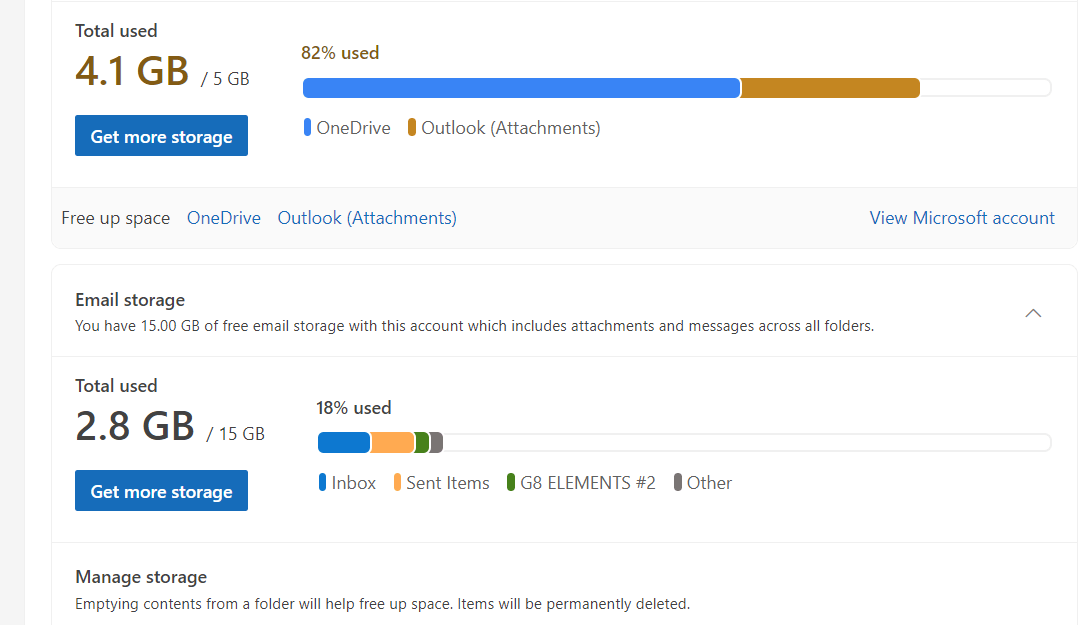The width and height of the screenshot is (1092, 625).
Task: Click Get more storage under Email storage
Action: click(x=161, y=490)
